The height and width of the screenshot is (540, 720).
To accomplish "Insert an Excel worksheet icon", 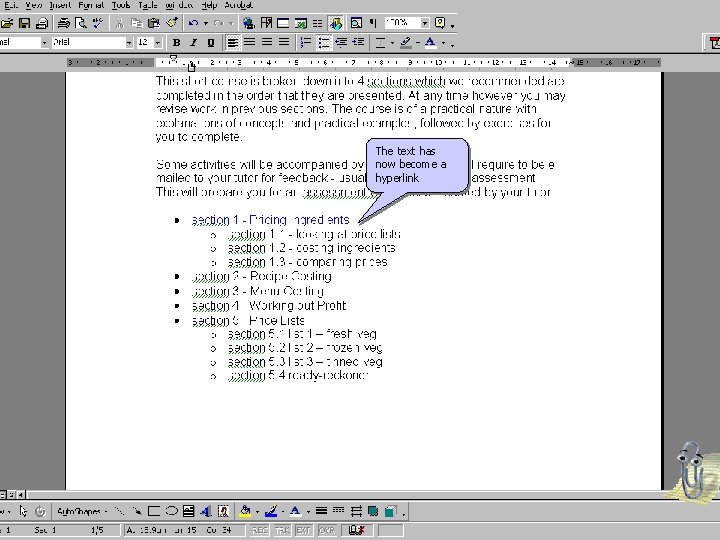I will pos(301,23).
